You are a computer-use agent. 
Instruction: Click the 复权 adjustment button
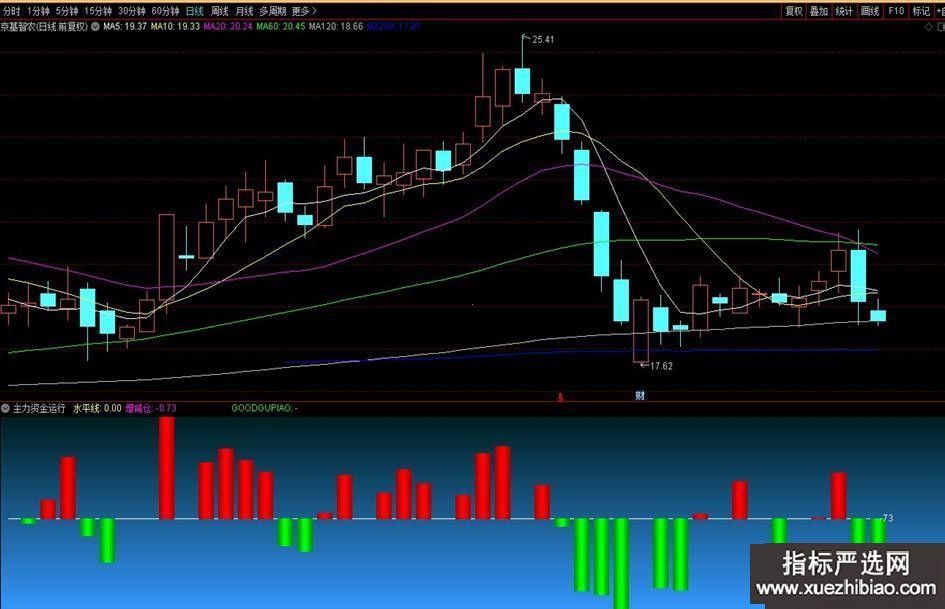(794, 11)
